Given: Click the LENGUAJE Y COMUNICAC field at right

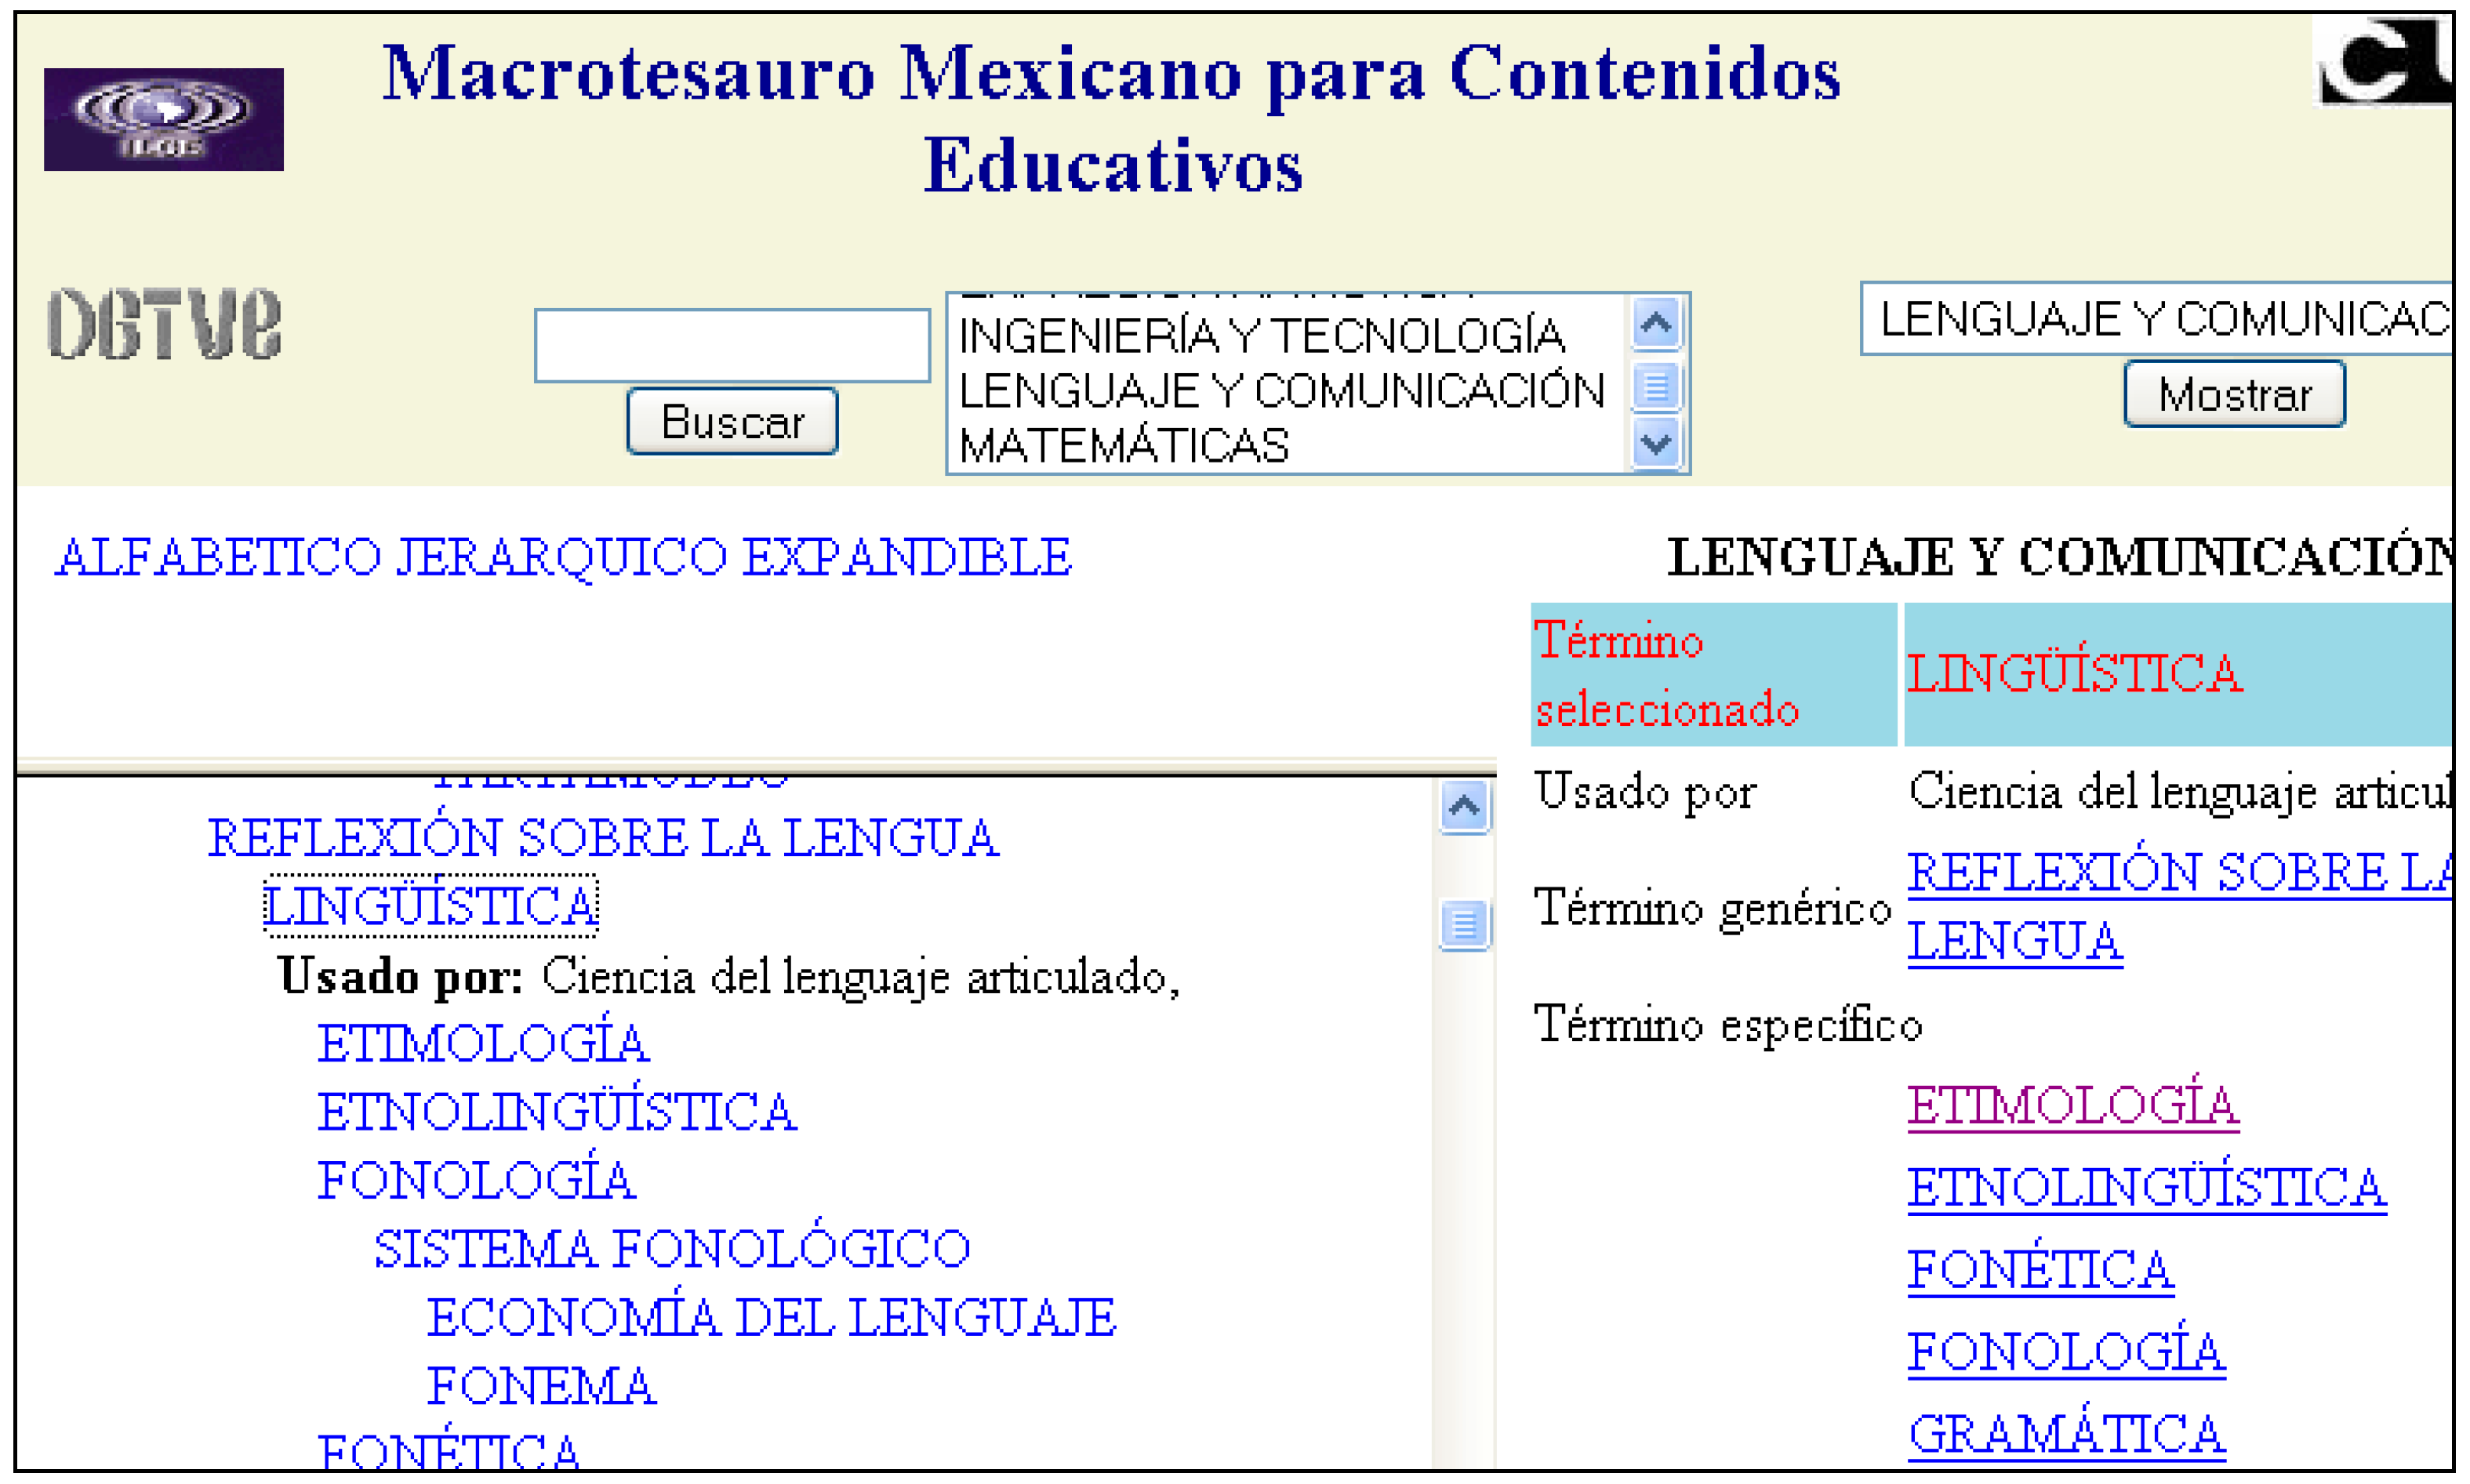Looking at the screenshot, I should tap(2157, 319).
